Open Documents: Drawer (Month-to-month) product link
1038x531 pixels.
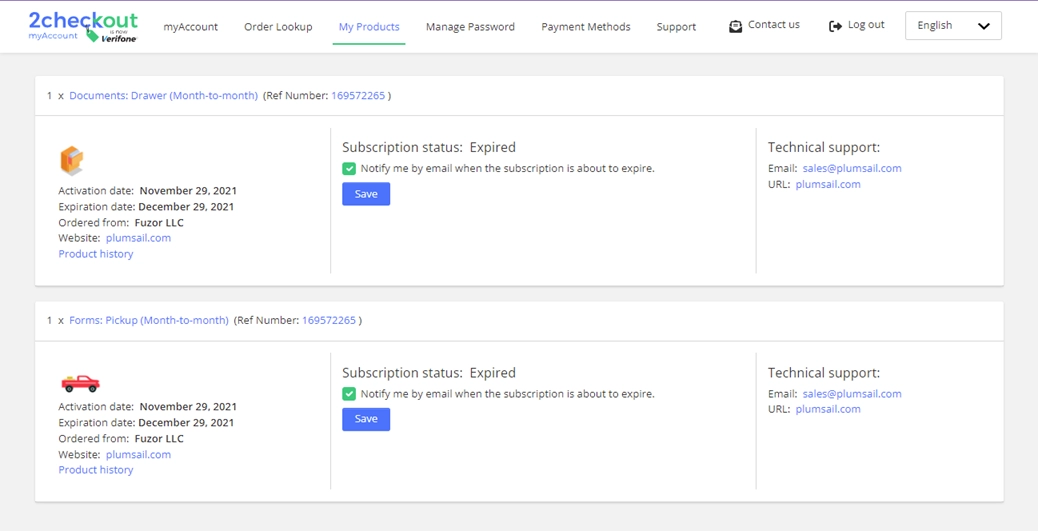click(x=164, y=95)
